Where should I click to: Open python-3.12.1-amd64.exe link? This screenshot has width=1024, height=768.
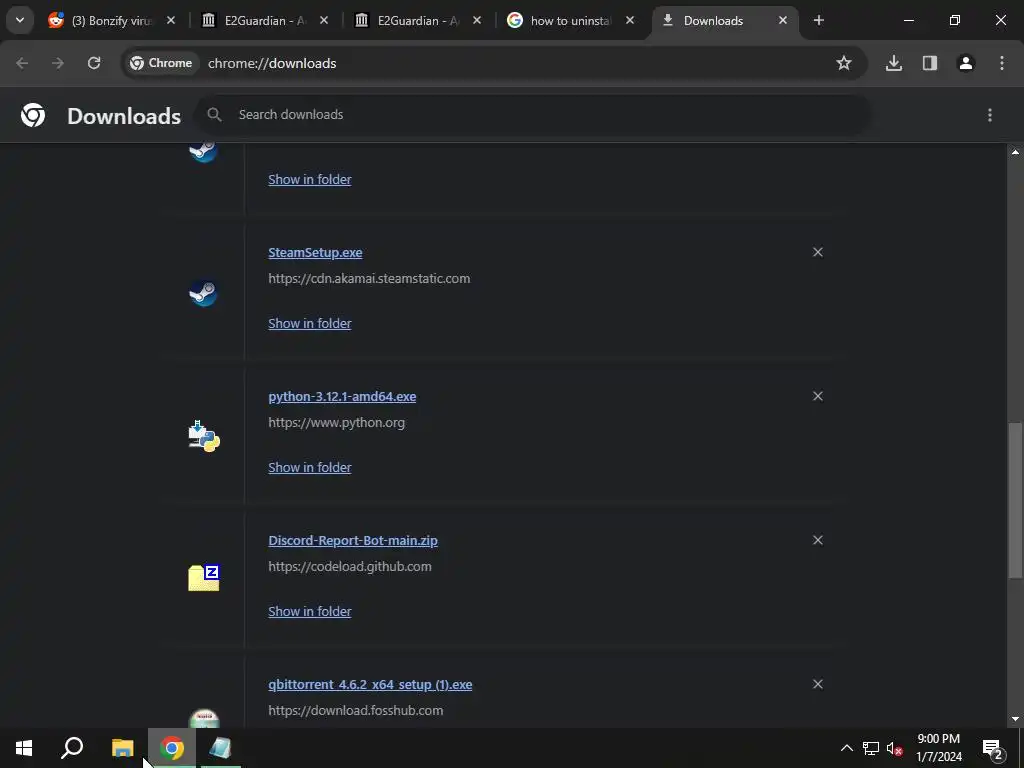342,396
